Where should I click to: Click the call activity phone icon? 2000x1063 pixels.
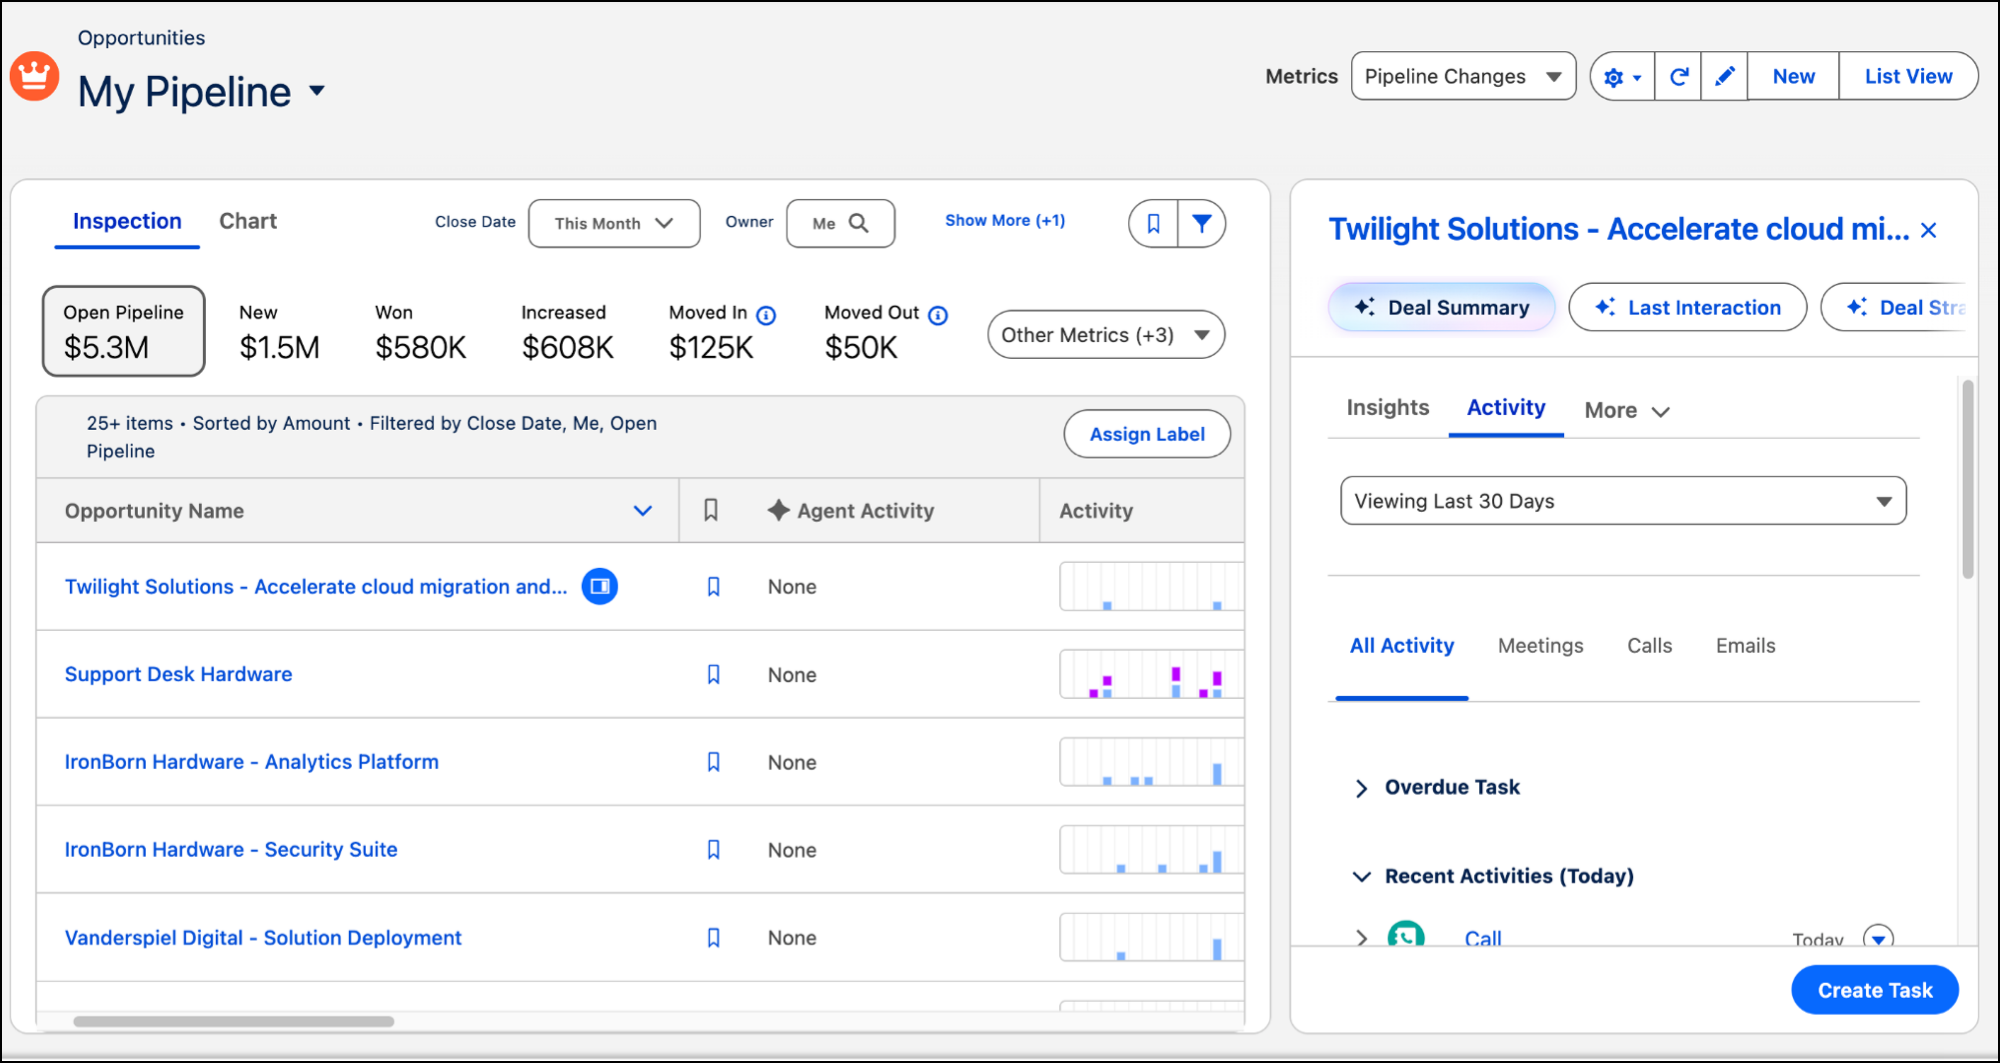click(1406, 935)
